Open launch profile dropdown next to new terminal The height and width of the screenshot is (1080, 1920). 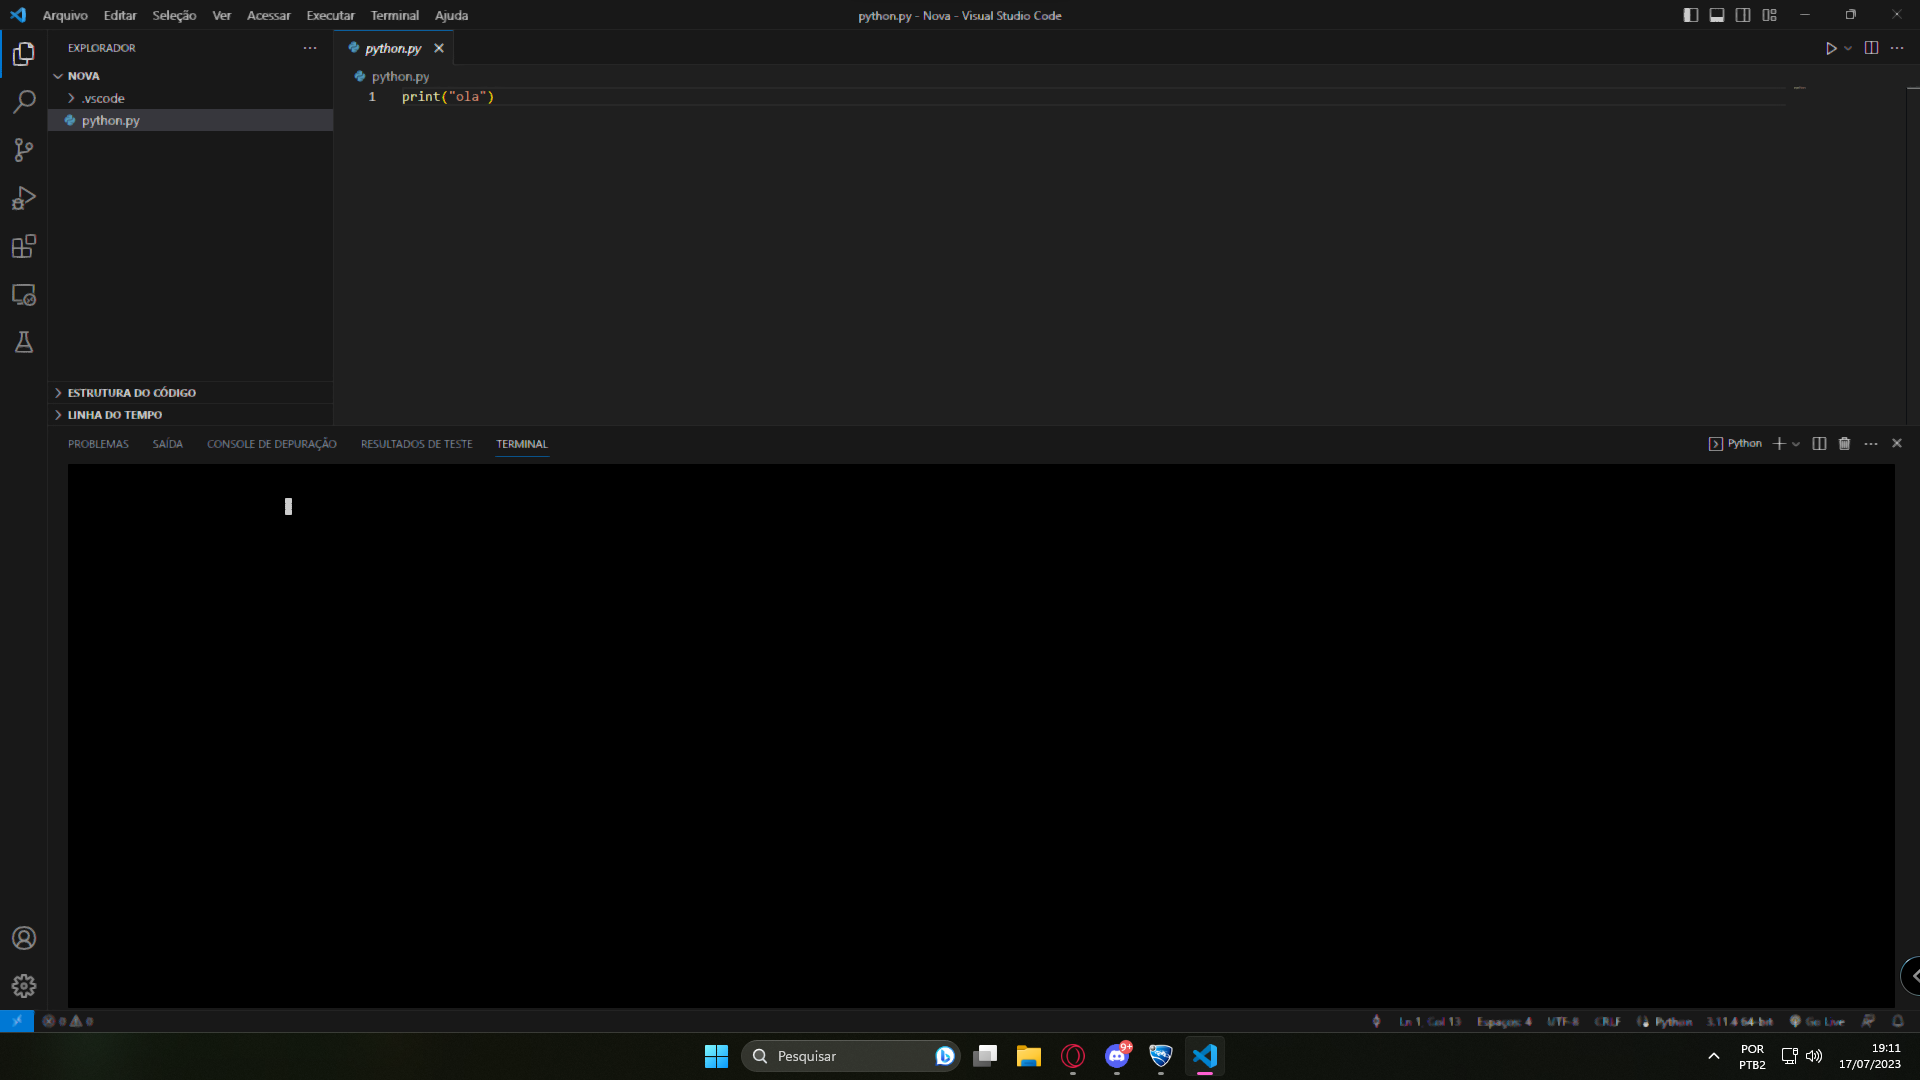1796,444
